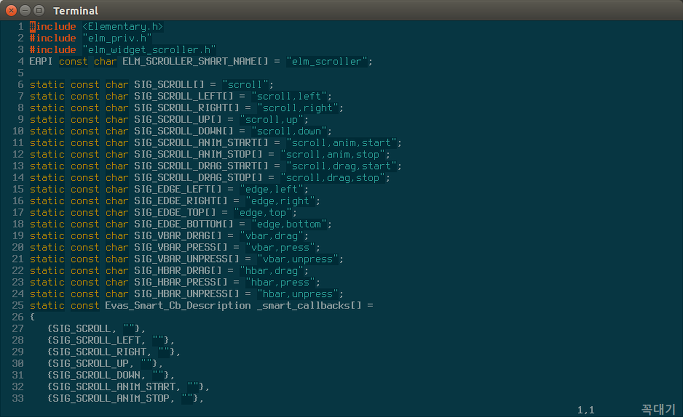Close the Terminal window
The width and height of the screenshot is (683, 417).
[11, 10]
